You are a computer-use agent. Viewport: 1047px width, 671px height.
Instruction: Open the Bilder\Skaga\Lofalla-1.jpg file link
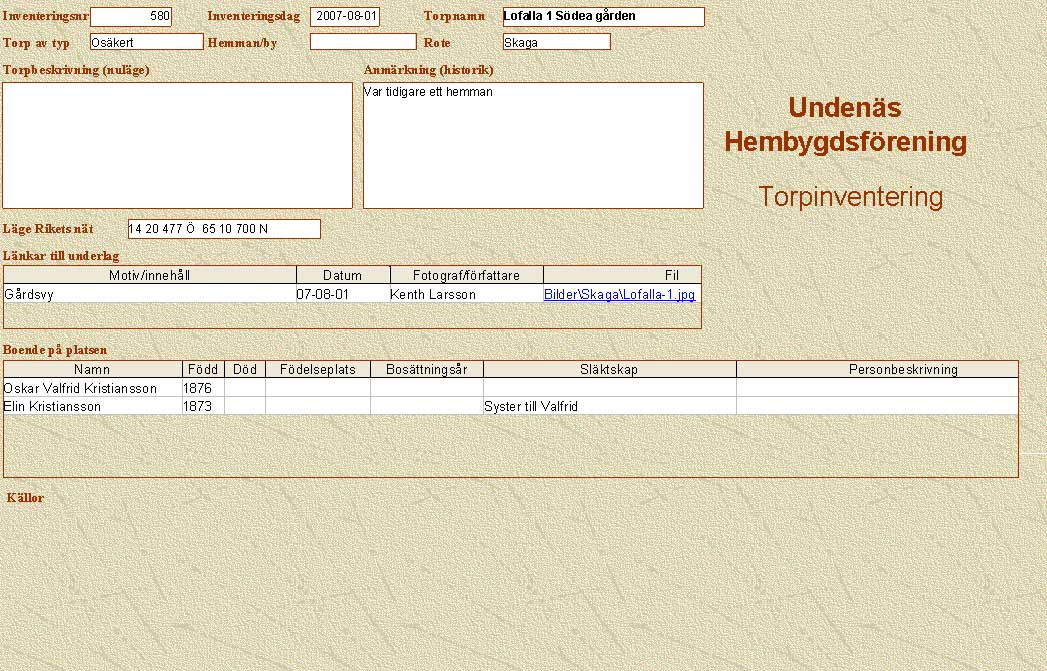pyautogui.click(x=619, y=295)
